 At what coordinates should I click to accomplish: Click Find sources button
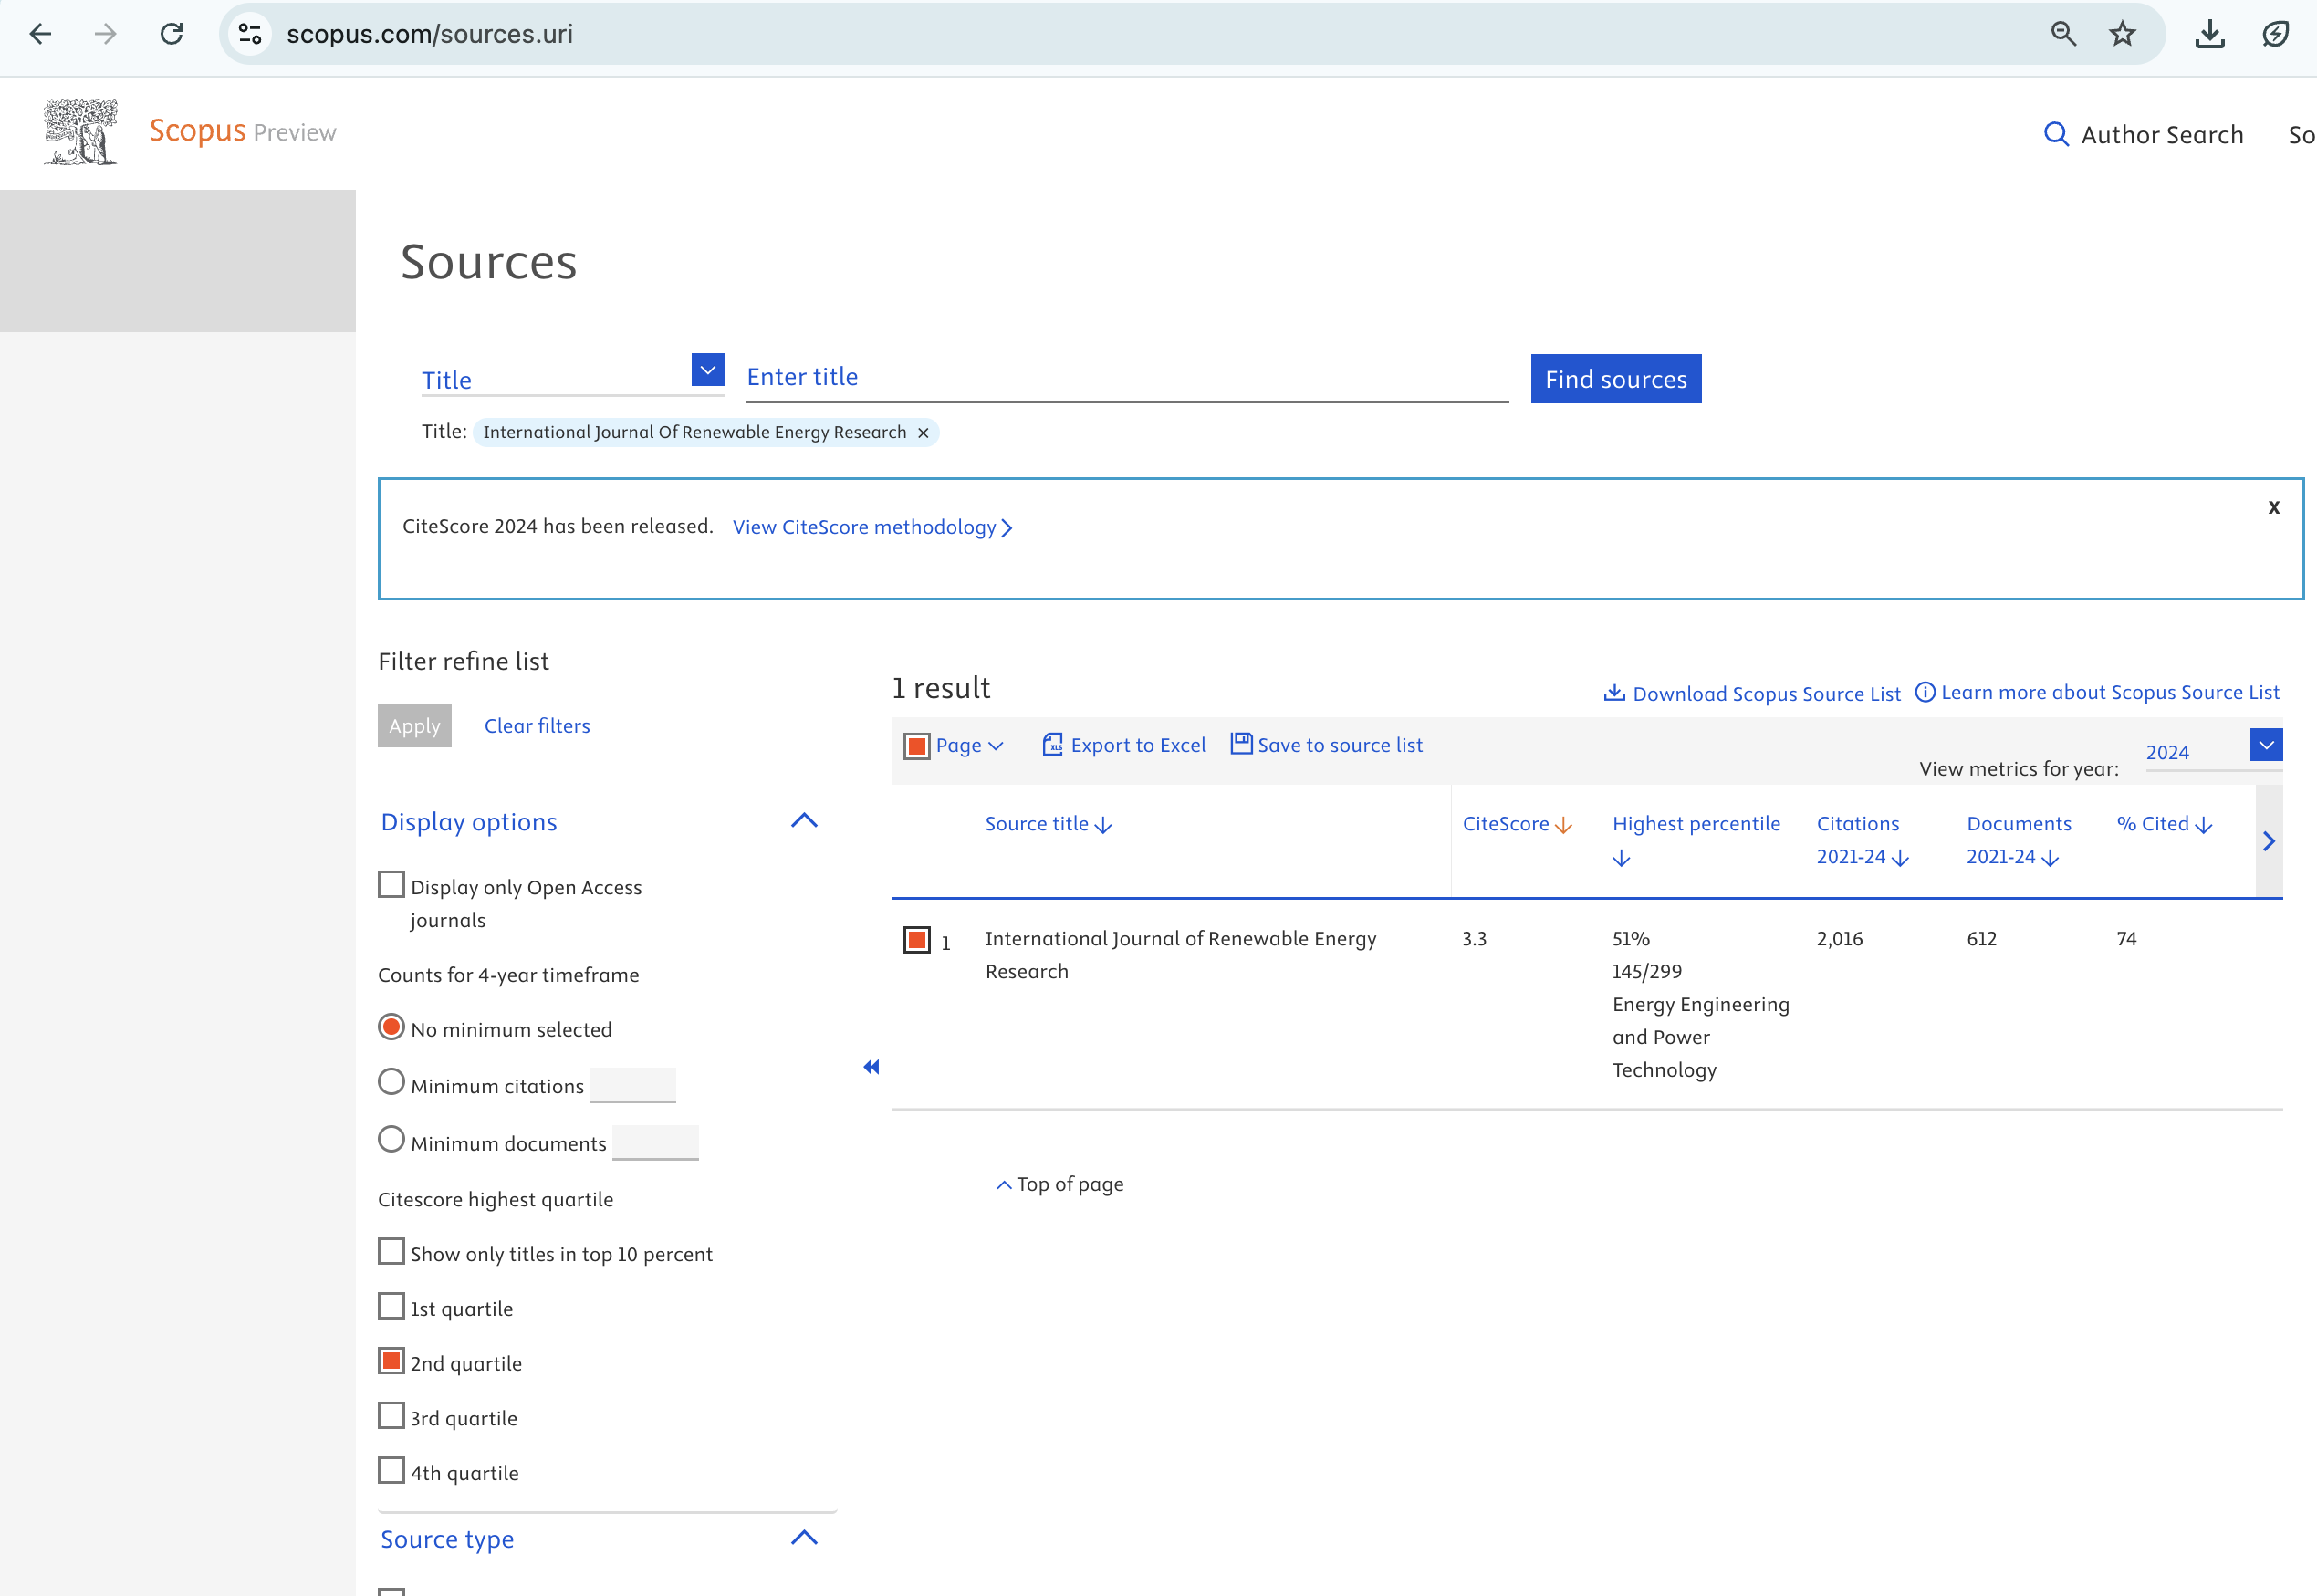tap(1616, 379)
